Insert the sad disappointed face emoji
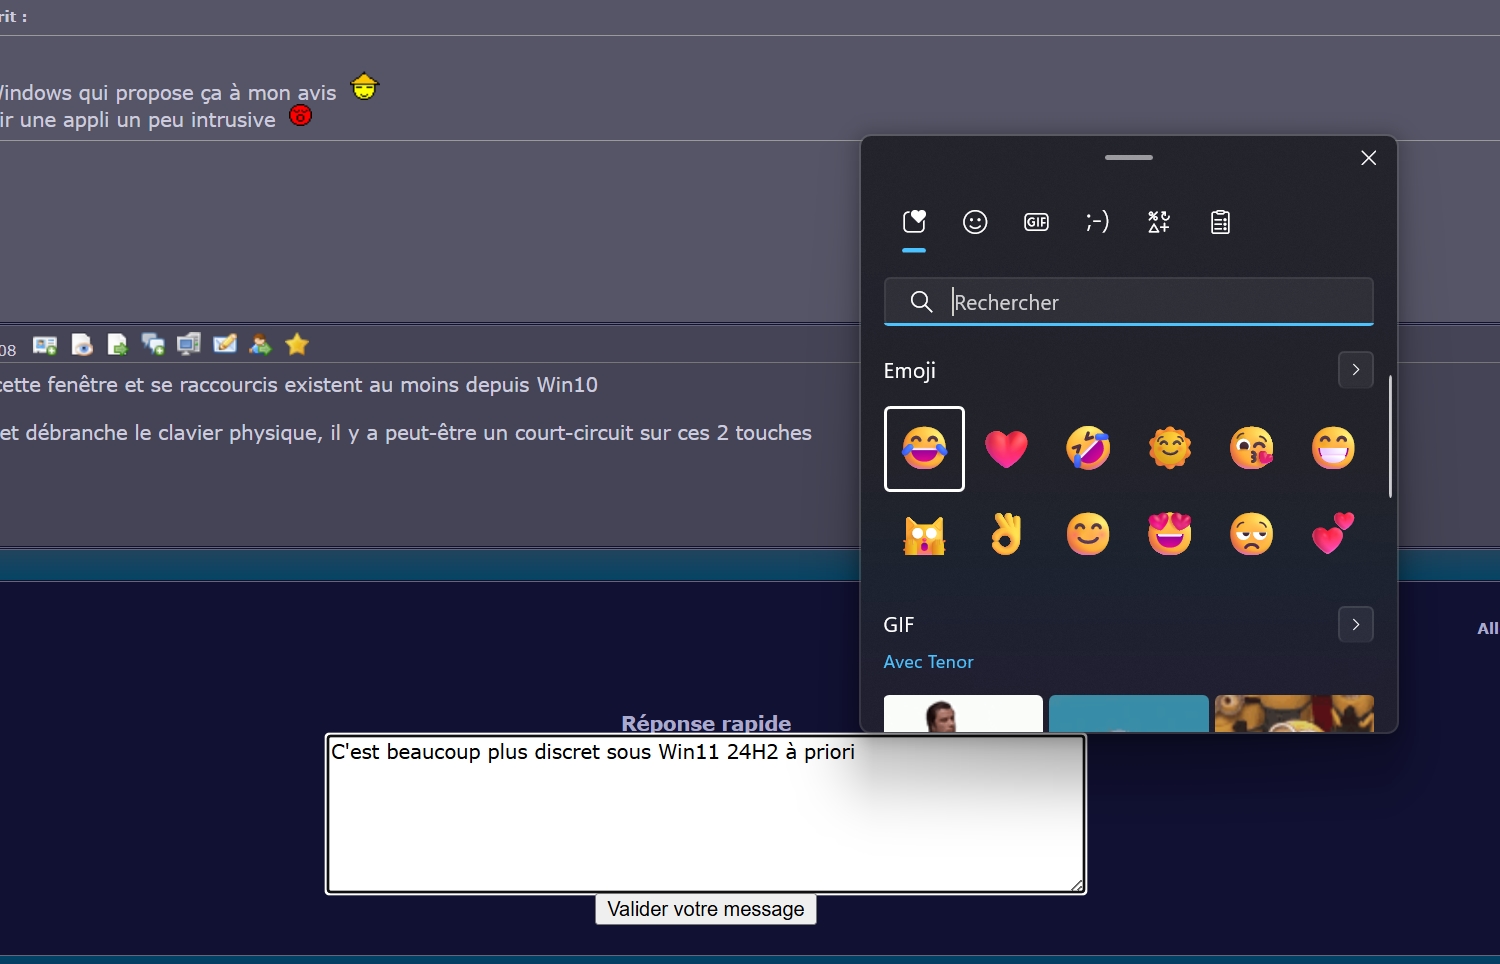1500x964 pixels. pyautogui.click(x=1252, y=535)
